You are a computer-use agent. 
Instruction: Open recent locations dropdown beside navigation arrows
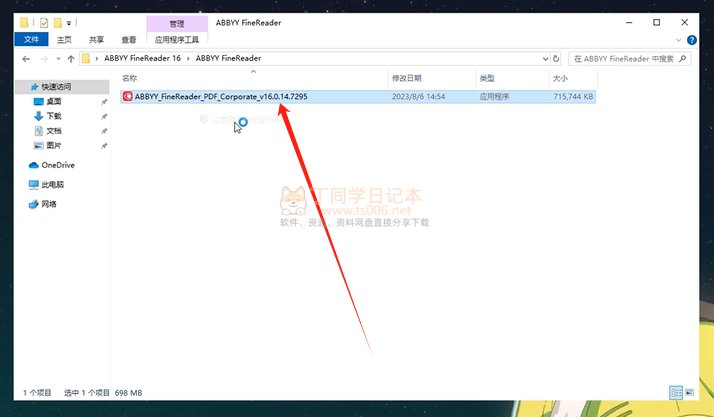[58, 59]
